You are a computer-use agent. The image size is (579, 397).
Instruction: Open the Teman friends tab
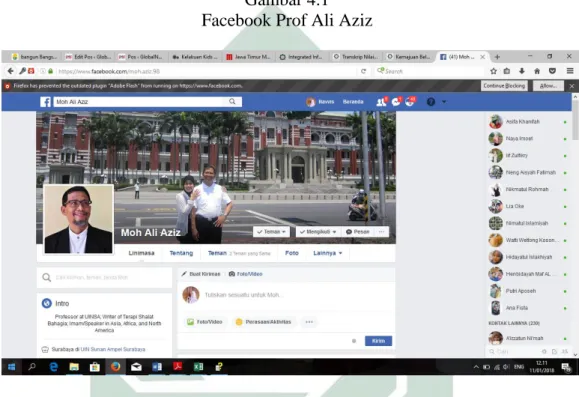pos(217,253)
